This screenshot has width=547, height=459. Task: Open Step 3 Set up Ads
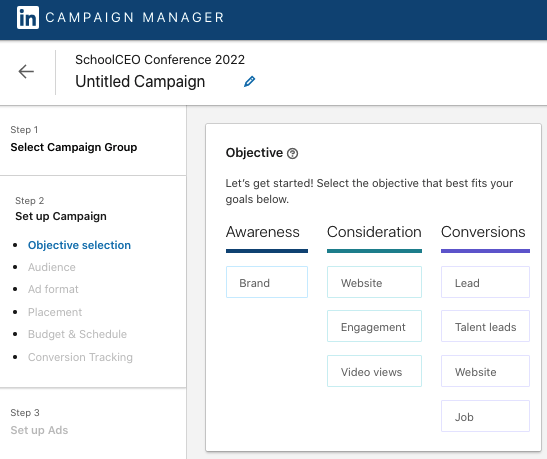39,430
